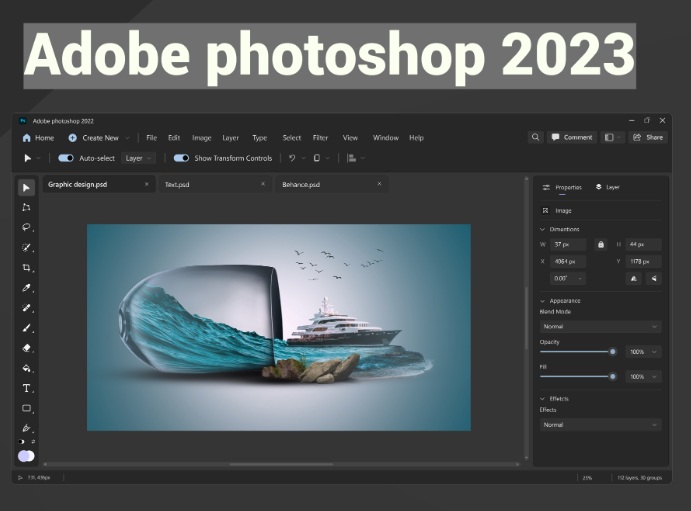The image size is (691, 511).
Task: Swap foreground and background colors icon
Action: [x=33, y=441]
